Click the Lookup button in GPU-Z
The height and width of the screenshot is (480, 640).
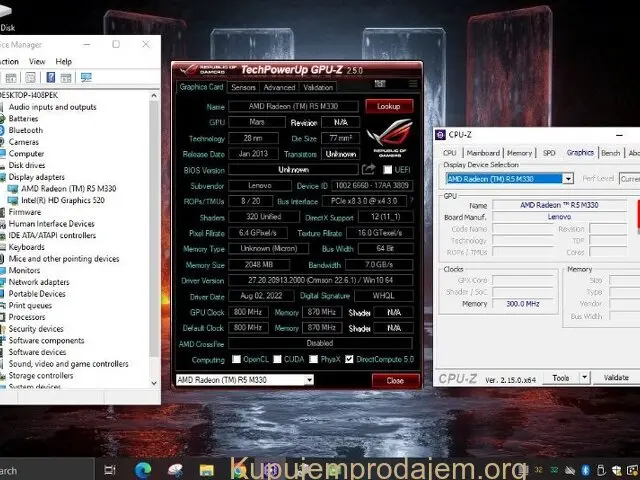tap(389, 105)
